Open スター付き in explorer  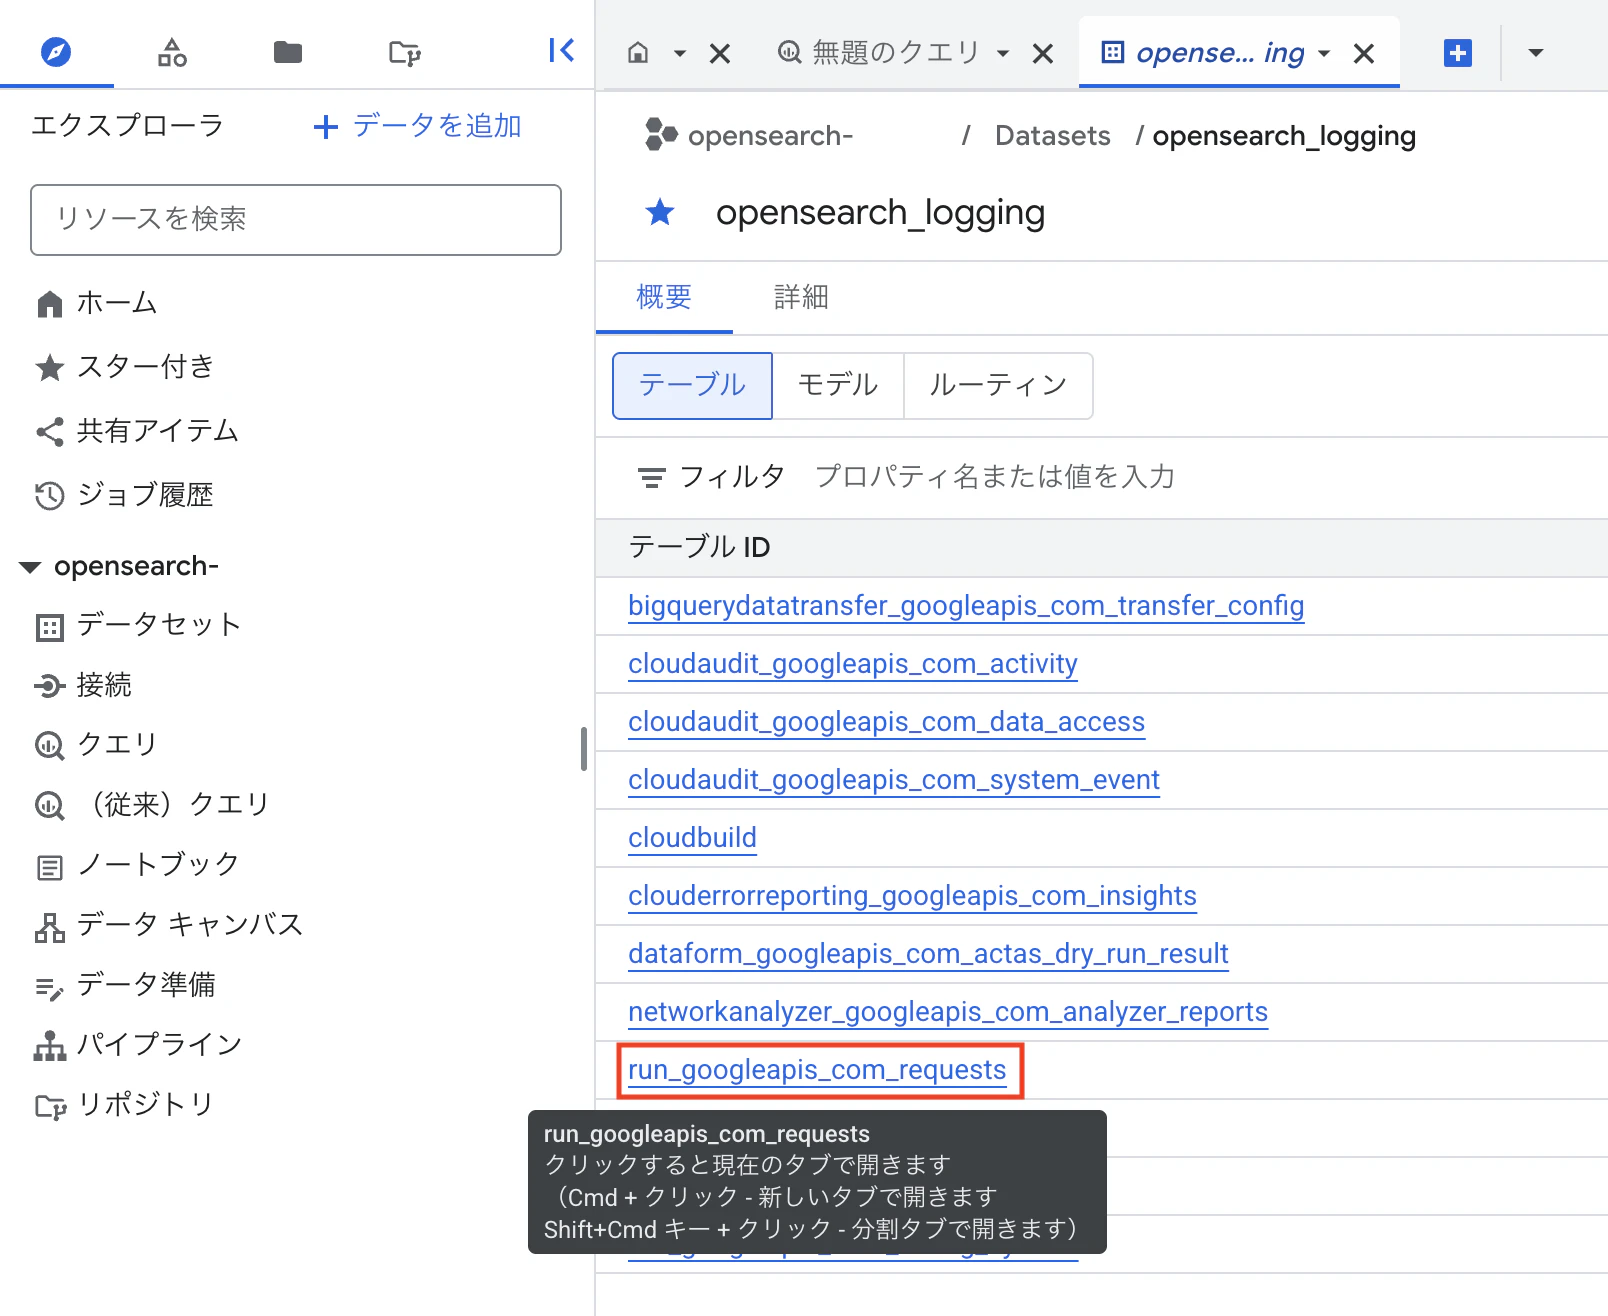(124, 366)
